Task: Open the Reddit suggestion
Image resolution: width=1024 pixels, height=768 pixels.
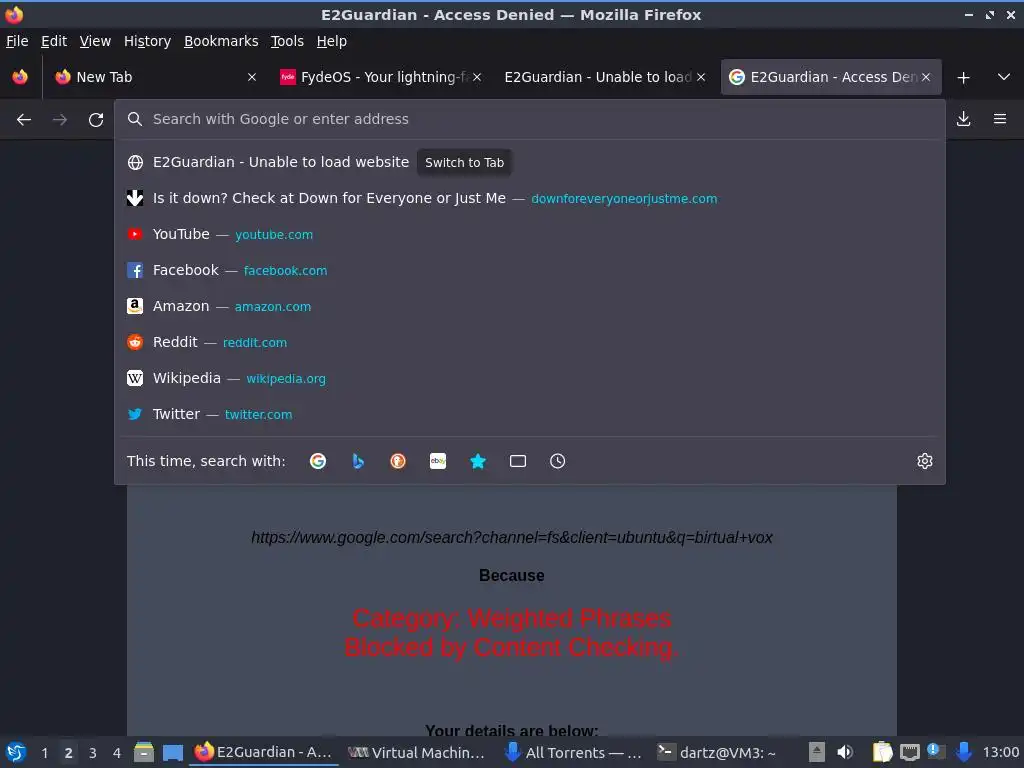Action: click(530, 342)
